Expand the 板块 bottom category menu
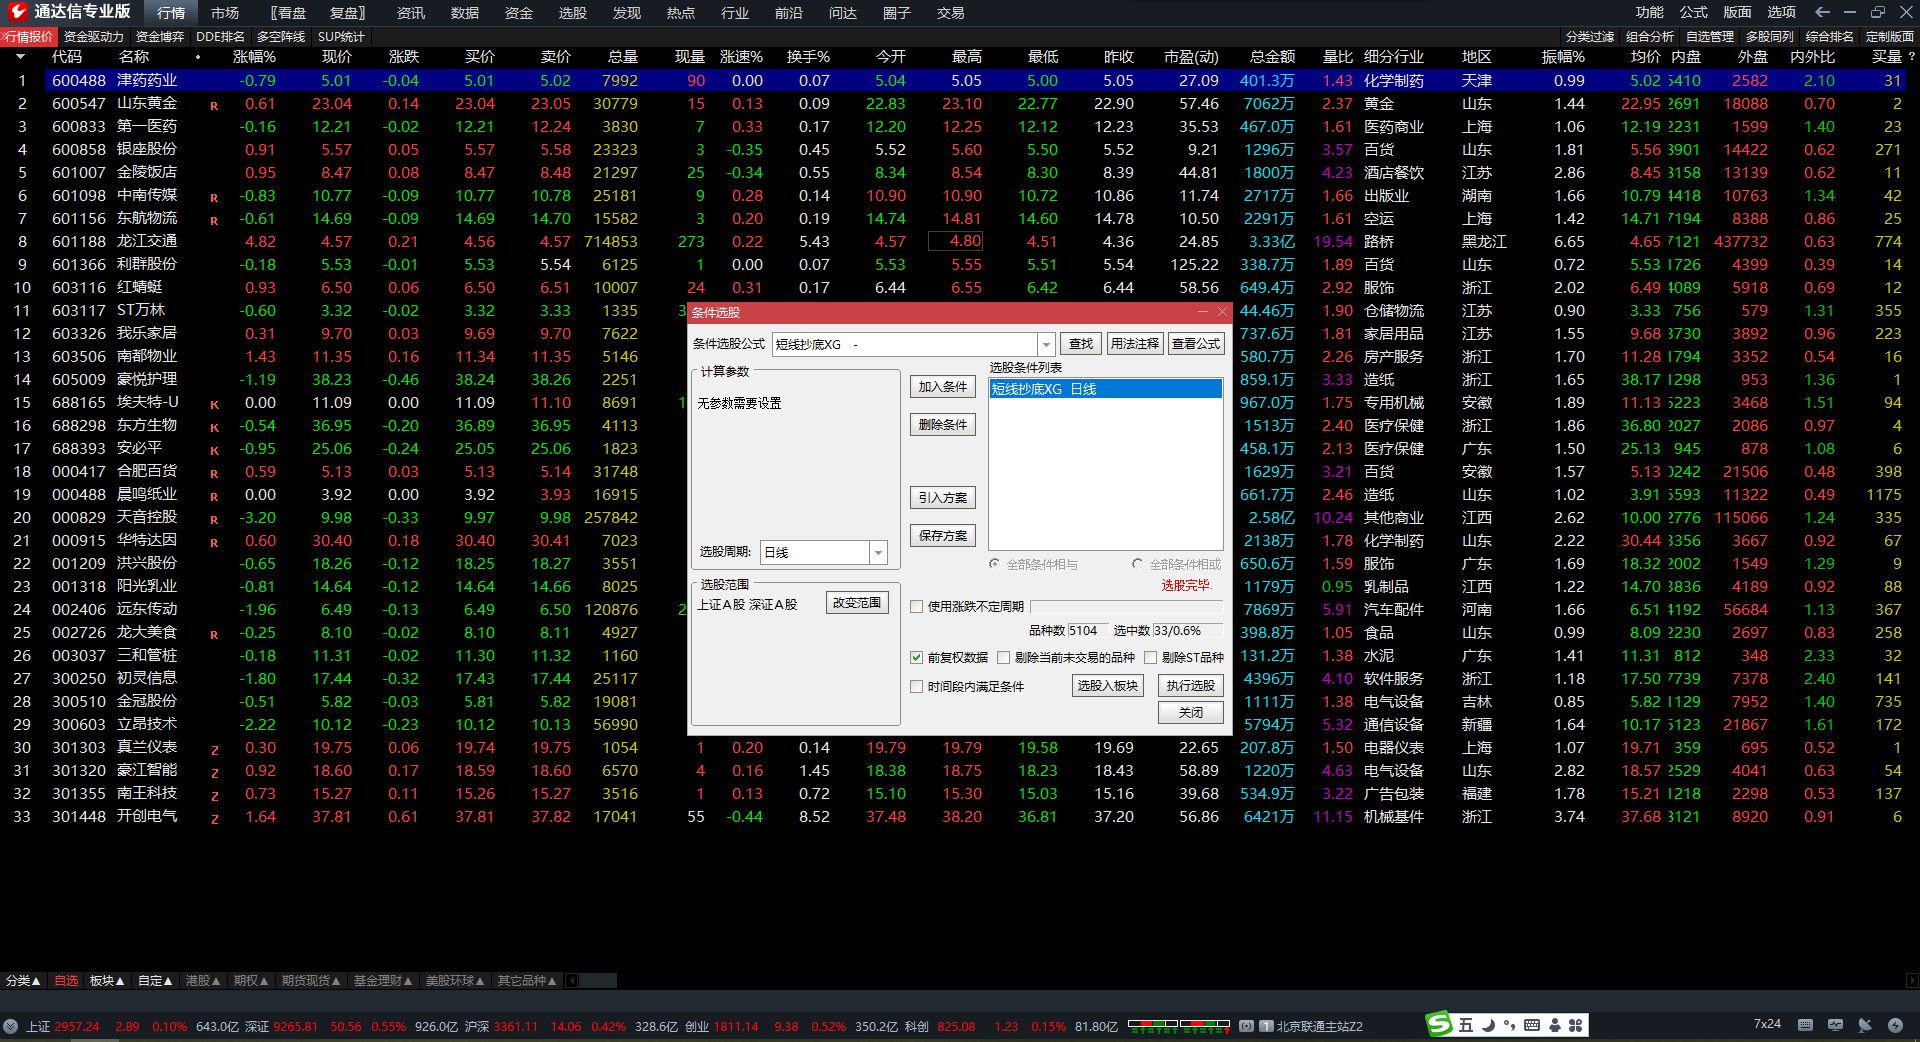 [106, 981]
